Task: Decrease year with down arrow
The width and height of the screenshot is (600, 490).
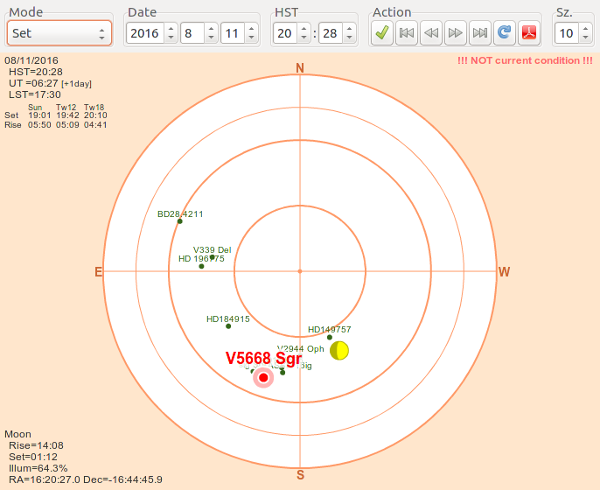Action: [x=171, y=38]
